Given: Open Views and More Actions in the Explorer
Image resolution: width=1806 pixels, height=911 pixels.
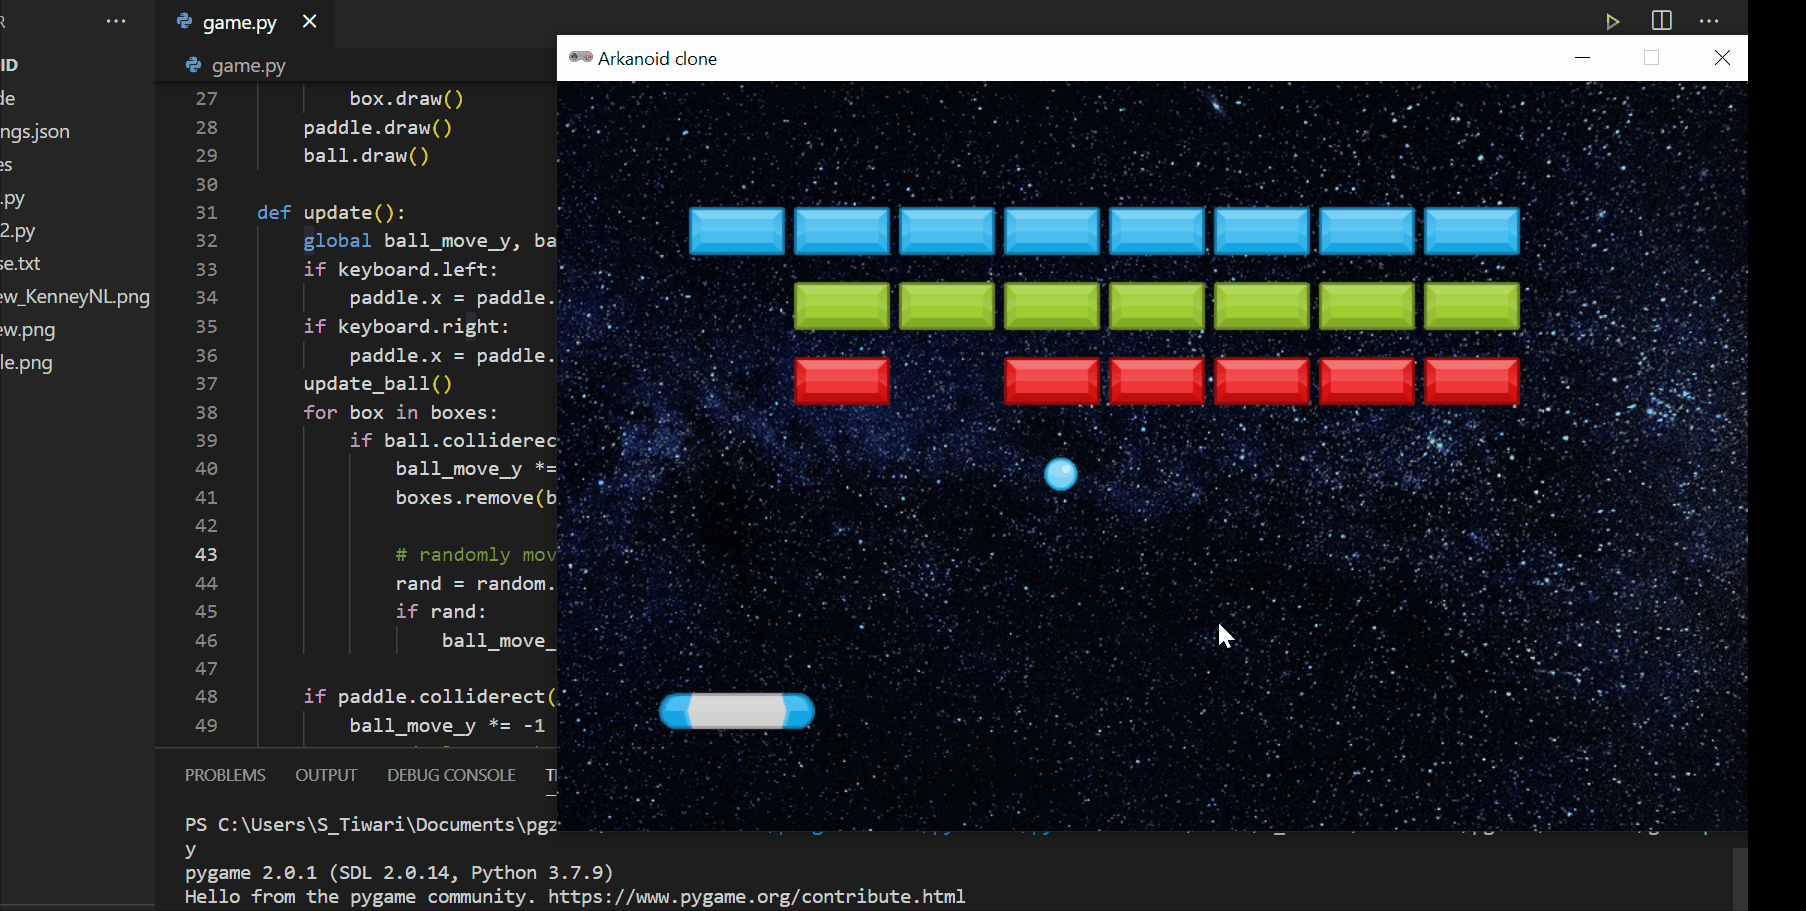Looking at the screenshot, I should pyautogui.click(x=116, y=21).
